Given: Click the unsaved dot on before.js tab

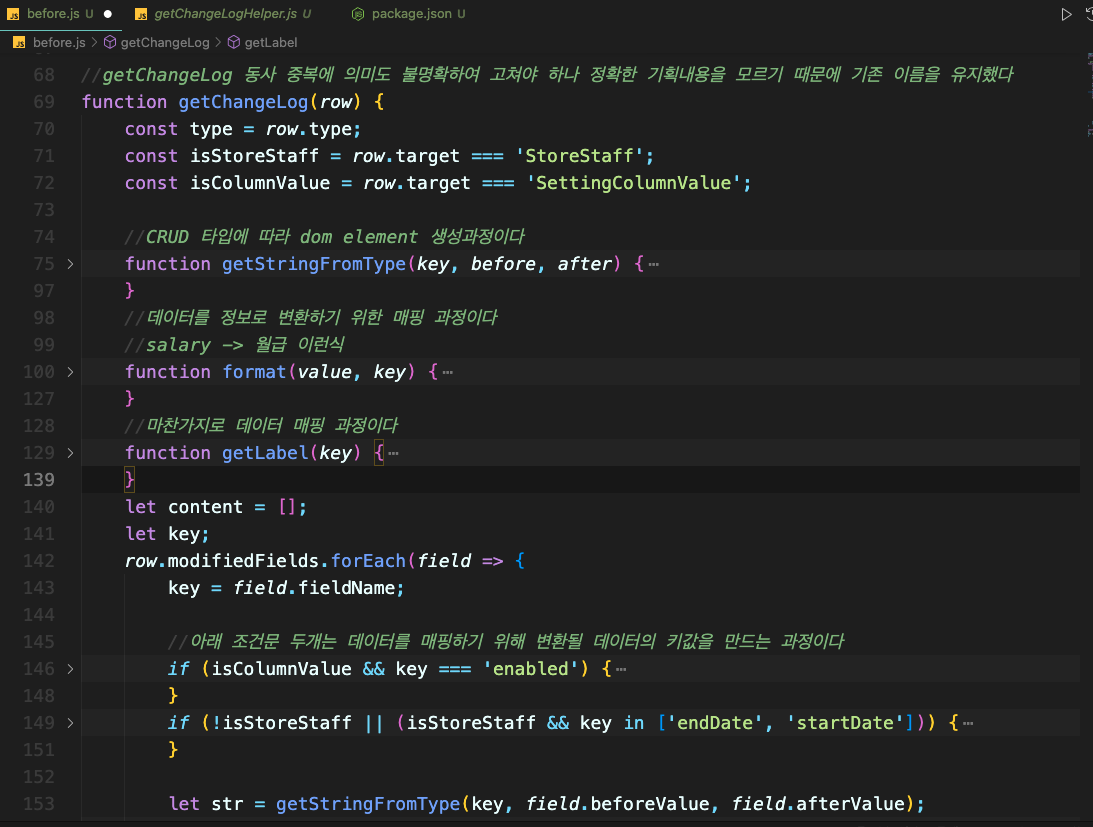Looking at the screenshot, I should 107,14.
